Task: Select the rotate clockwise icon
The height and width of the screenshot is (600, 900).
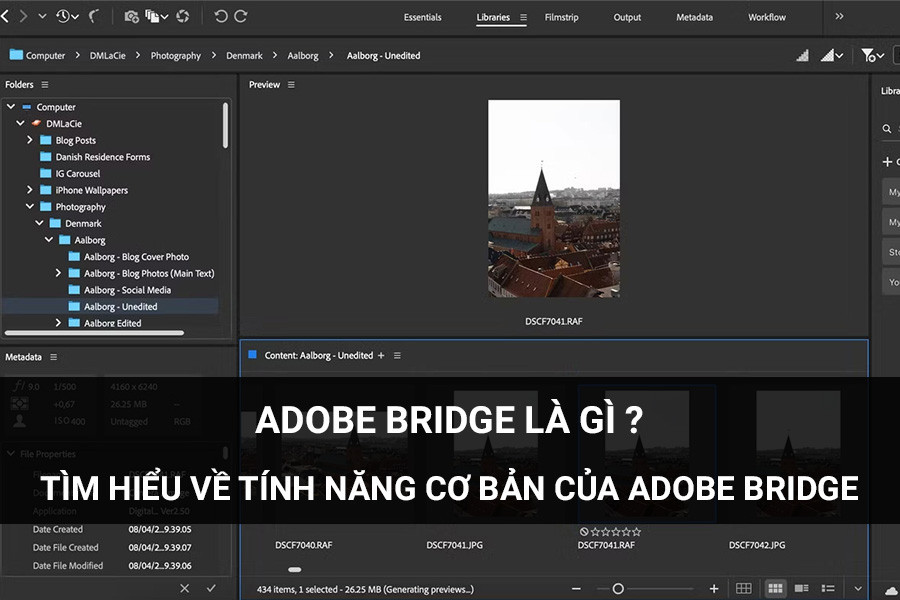Action: [243, 16]
